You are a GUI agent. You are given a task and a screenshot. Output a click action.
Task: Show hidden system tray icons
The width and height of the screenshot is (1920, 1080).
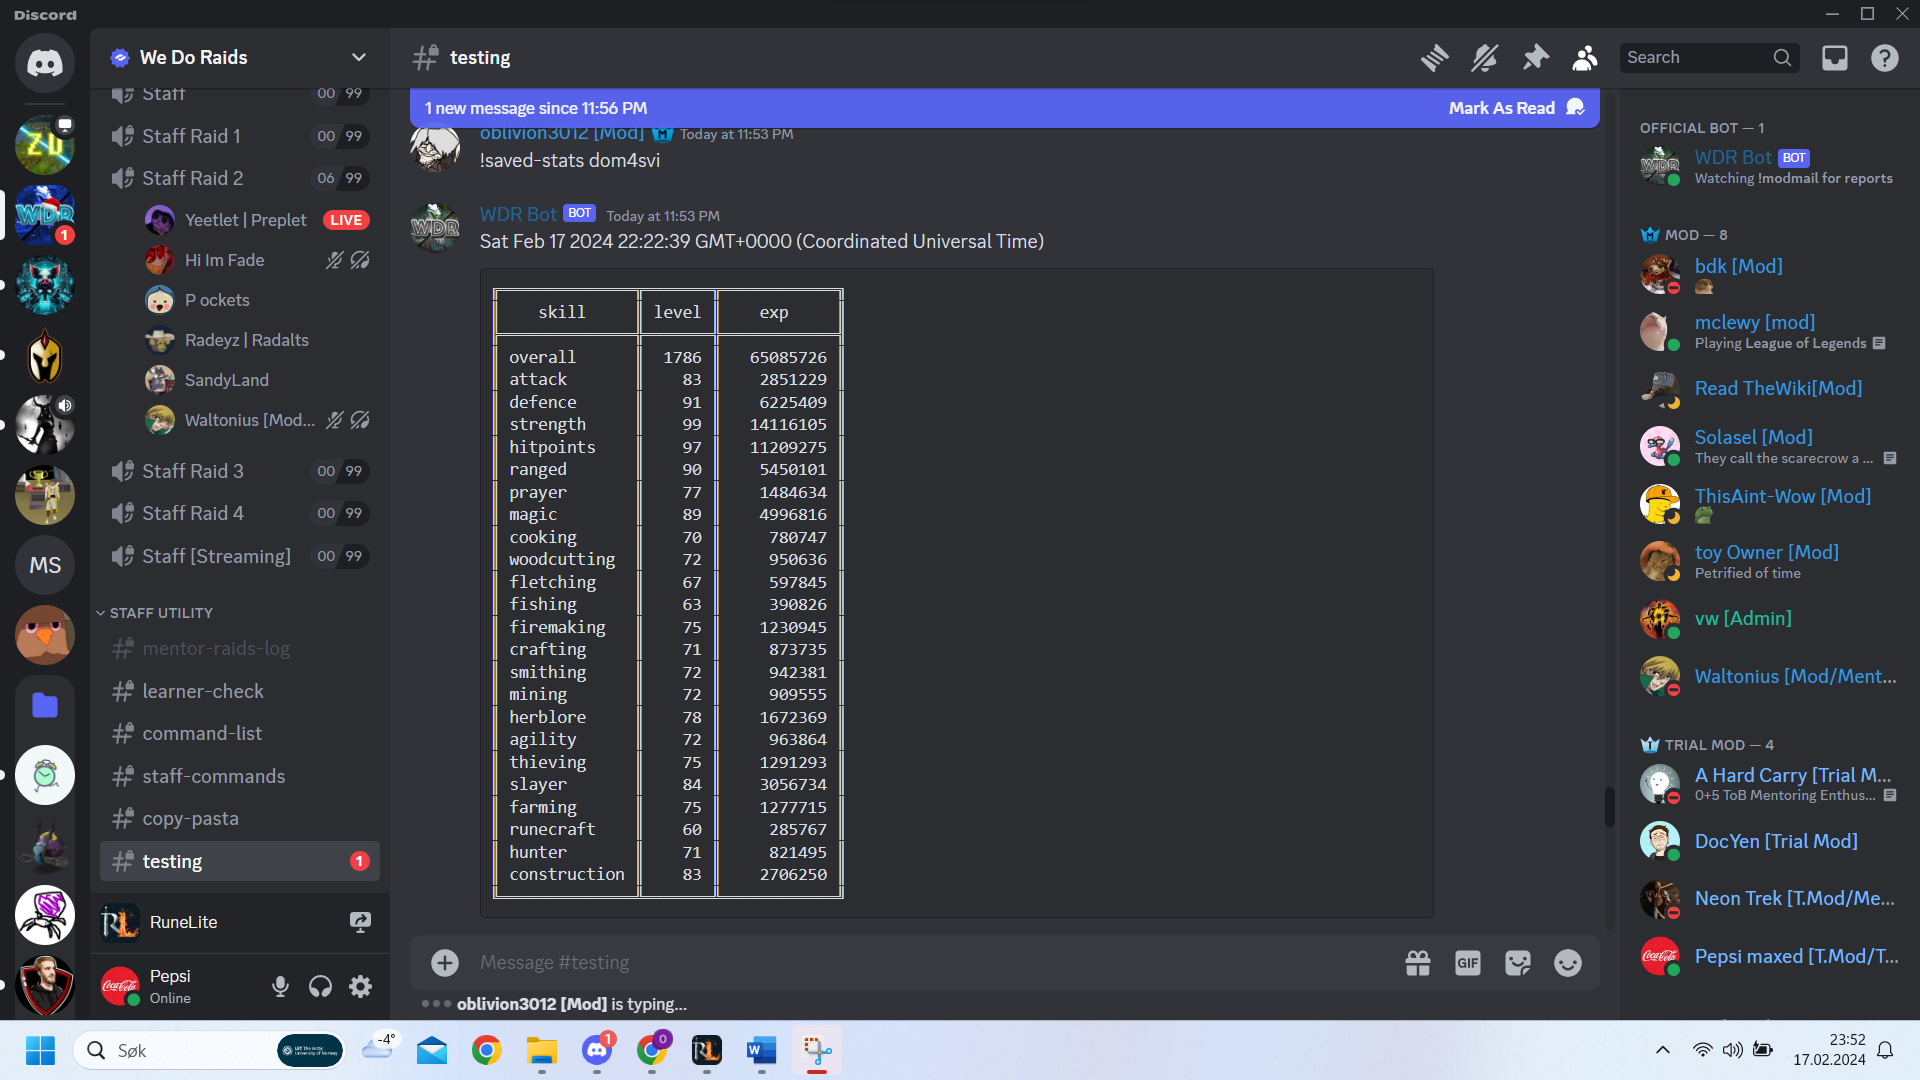click(x=1662, y=1050)
